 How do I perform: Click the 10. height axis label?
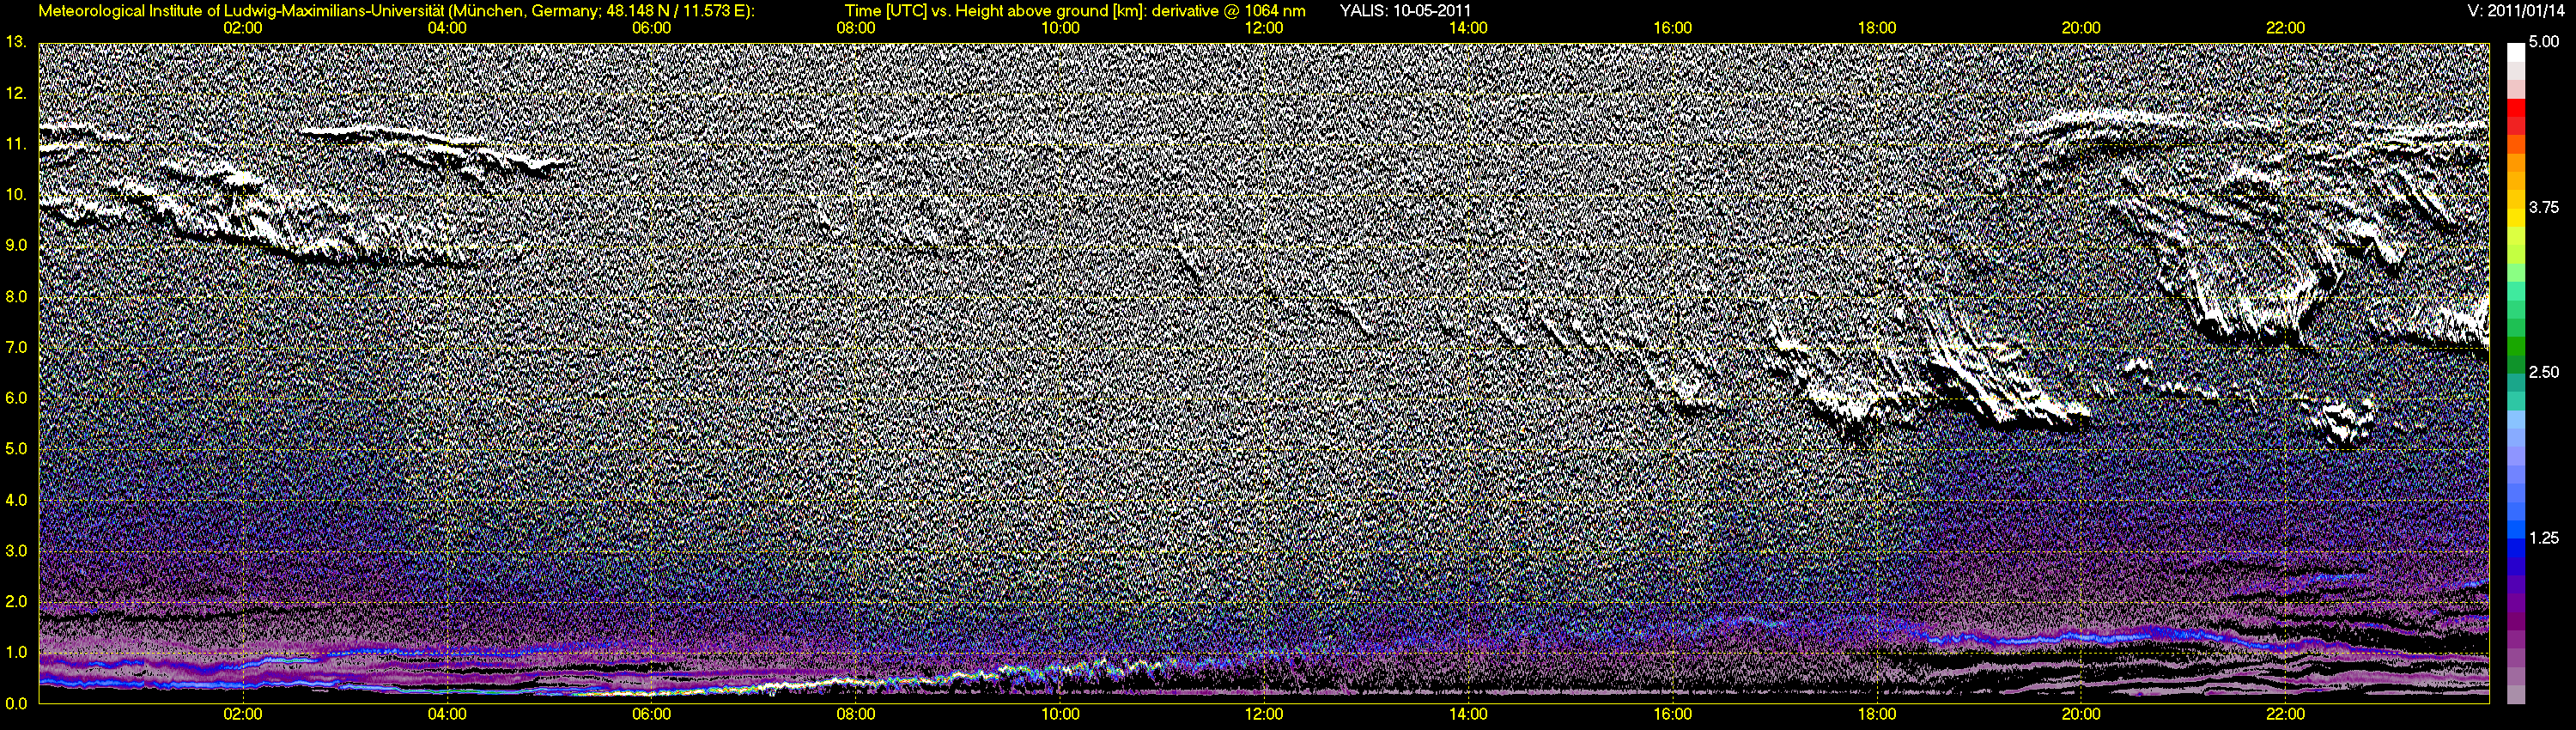[16, 195]
